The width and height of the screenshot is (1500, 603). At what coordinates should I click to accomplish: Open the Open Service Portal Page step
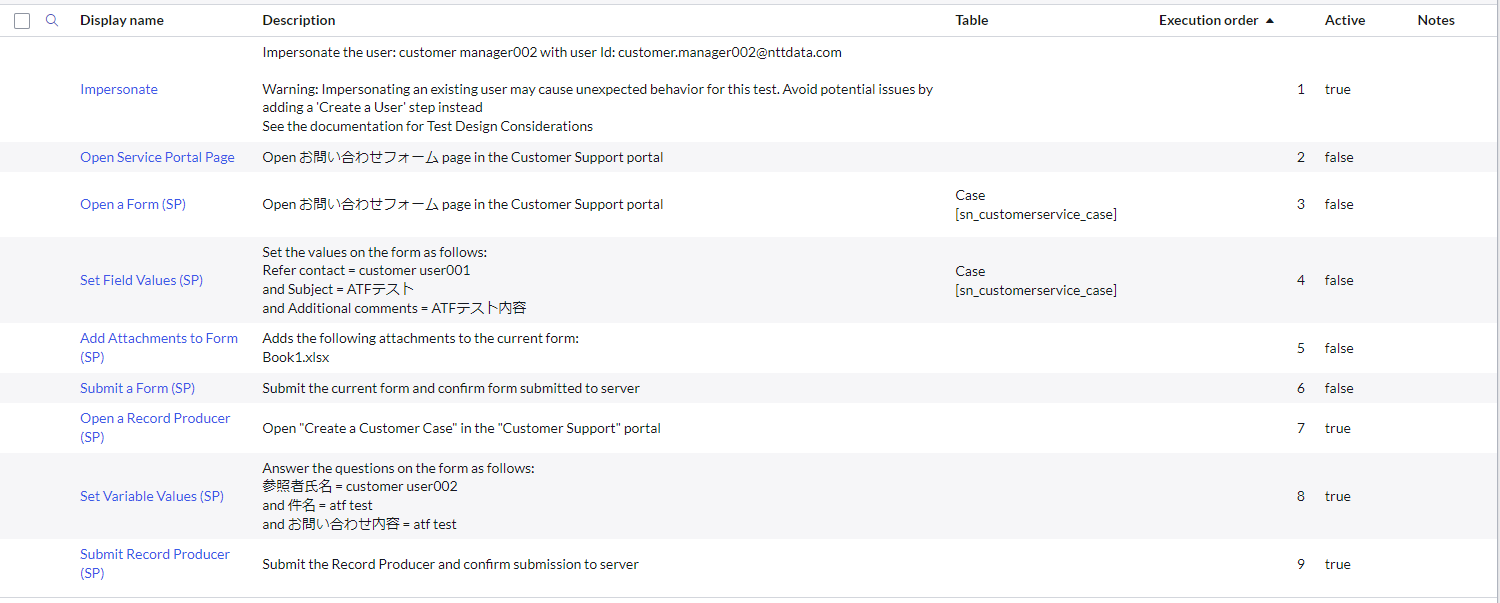(157, 157)
